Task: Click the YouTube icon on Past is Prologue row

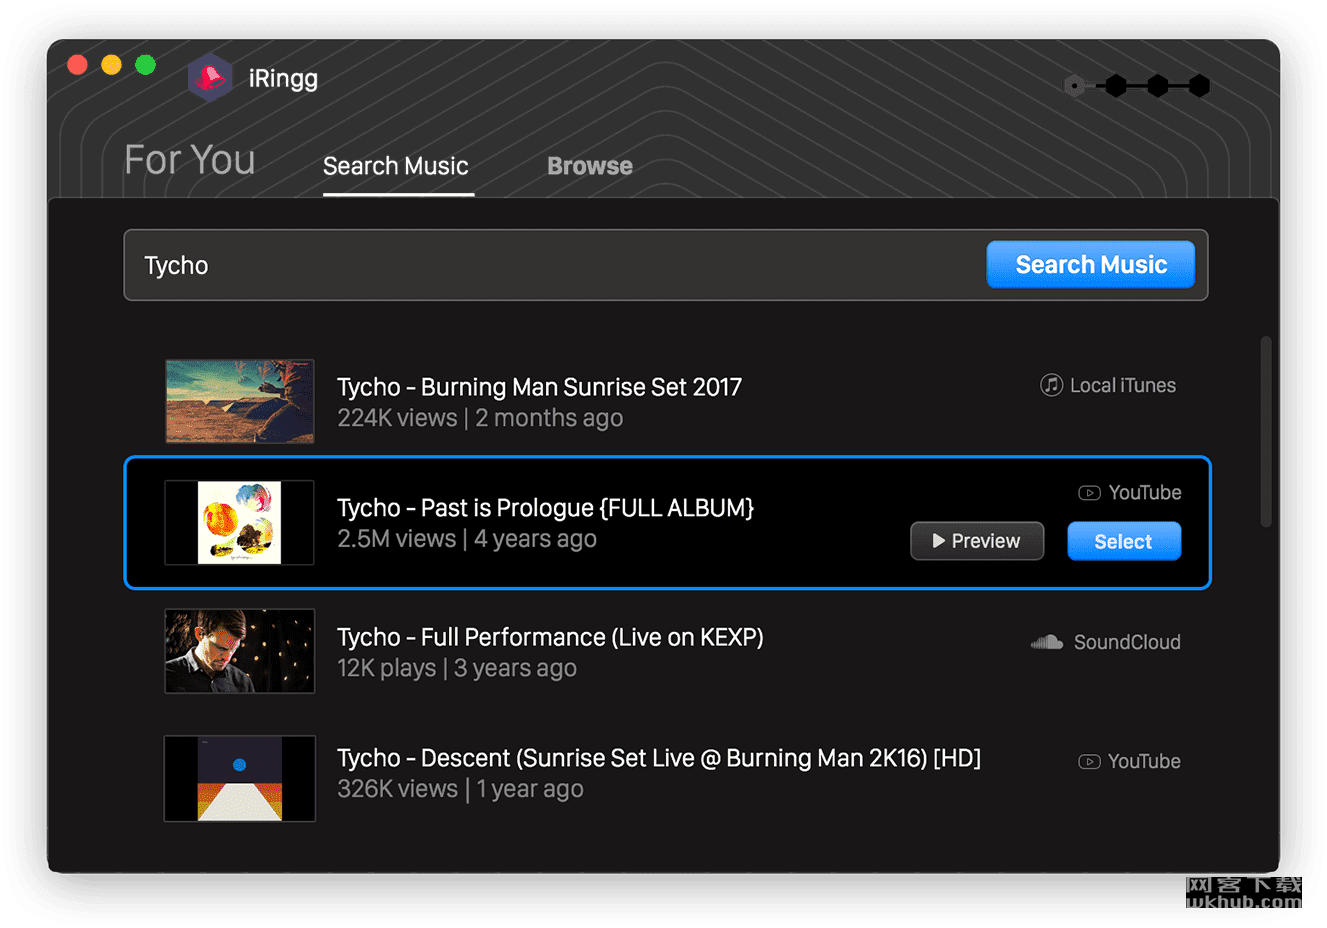Action: pyautogui.click(x=1089, y=493)
